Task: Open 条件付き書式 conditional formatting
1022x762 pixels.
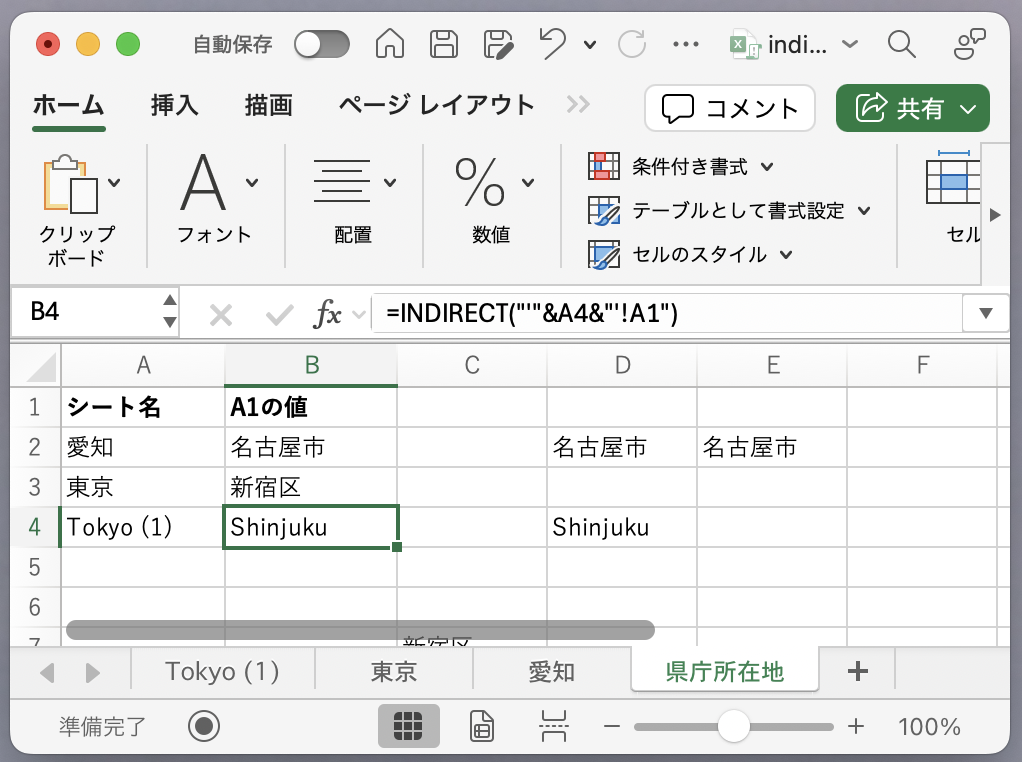Action: [x=680, y=167]
